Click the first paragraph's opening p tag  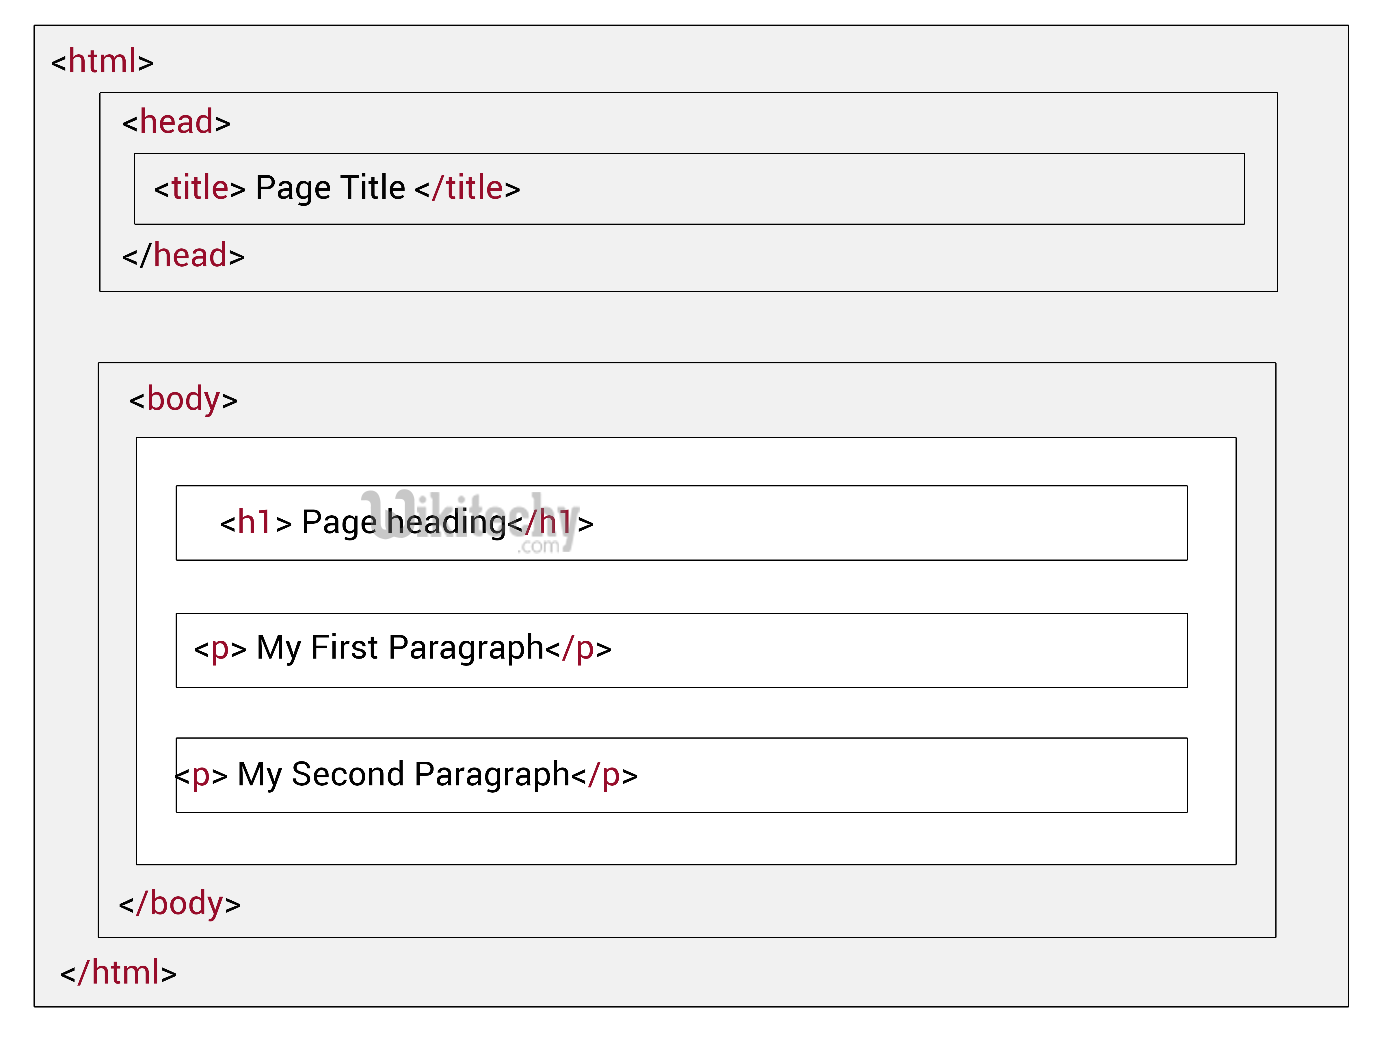pyautogui.click(x=220, y=649)
